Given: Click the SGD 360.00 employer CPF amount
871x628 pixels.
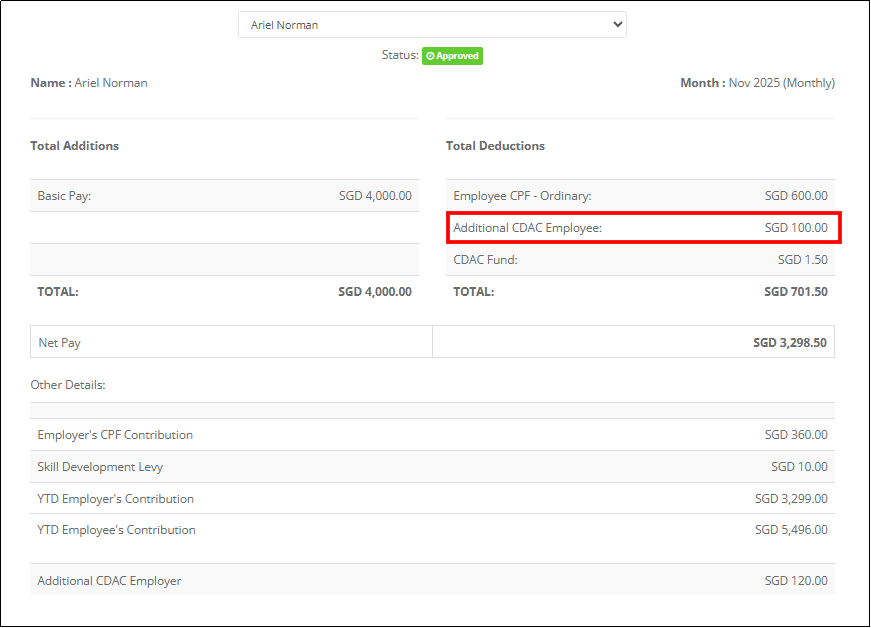Looking at the screenshot, I should click(796, 435).
